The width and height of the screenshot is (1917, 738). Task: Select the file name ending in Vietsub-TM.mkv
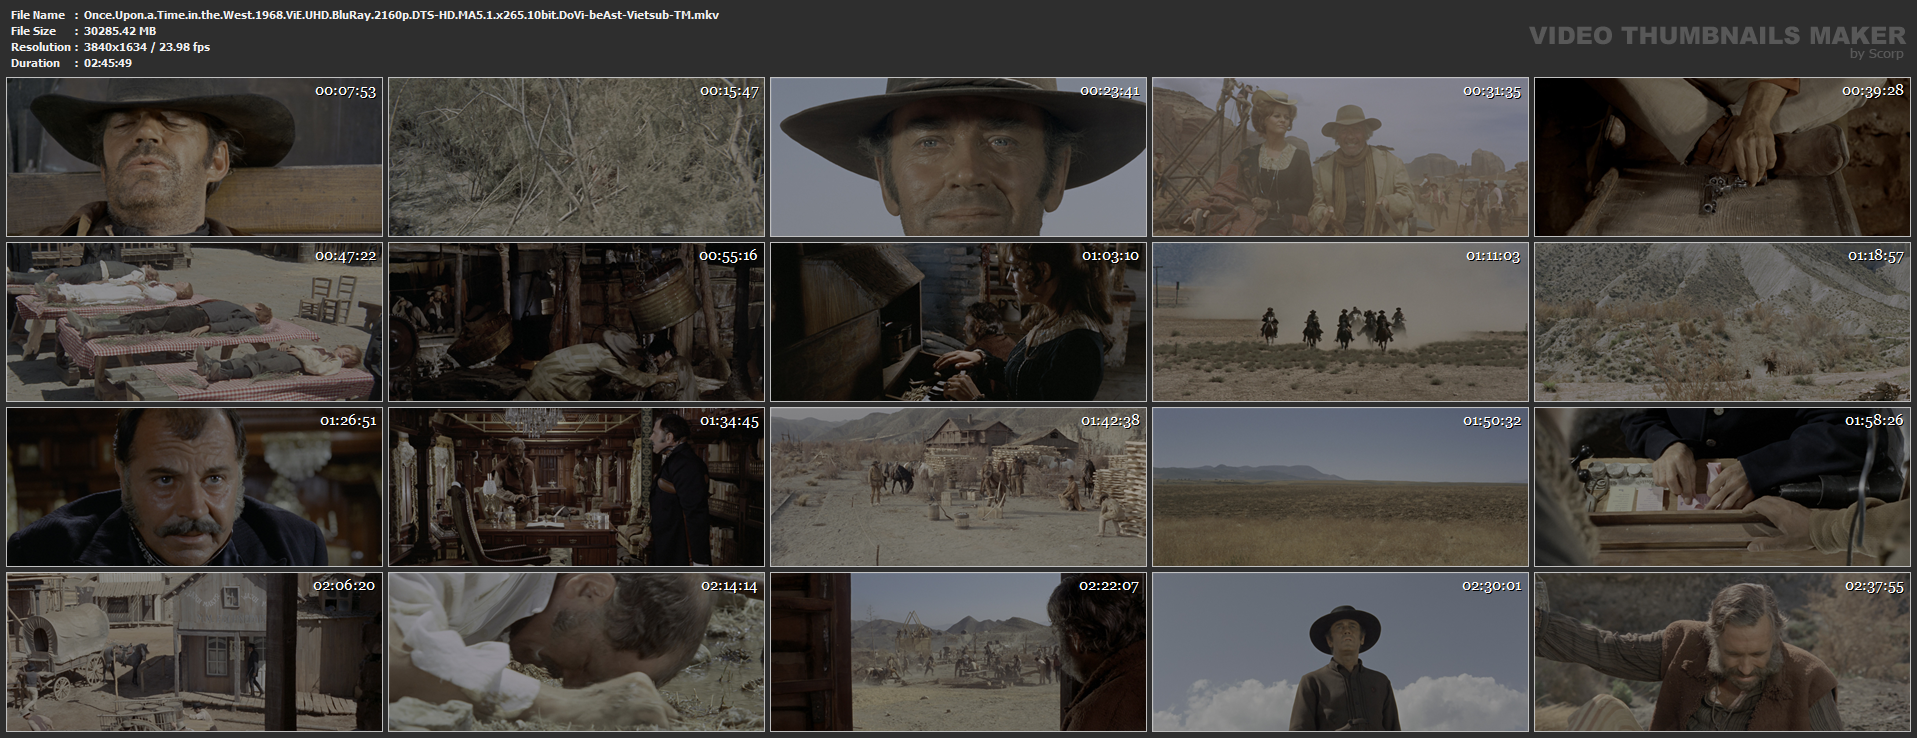coord(401,15)
